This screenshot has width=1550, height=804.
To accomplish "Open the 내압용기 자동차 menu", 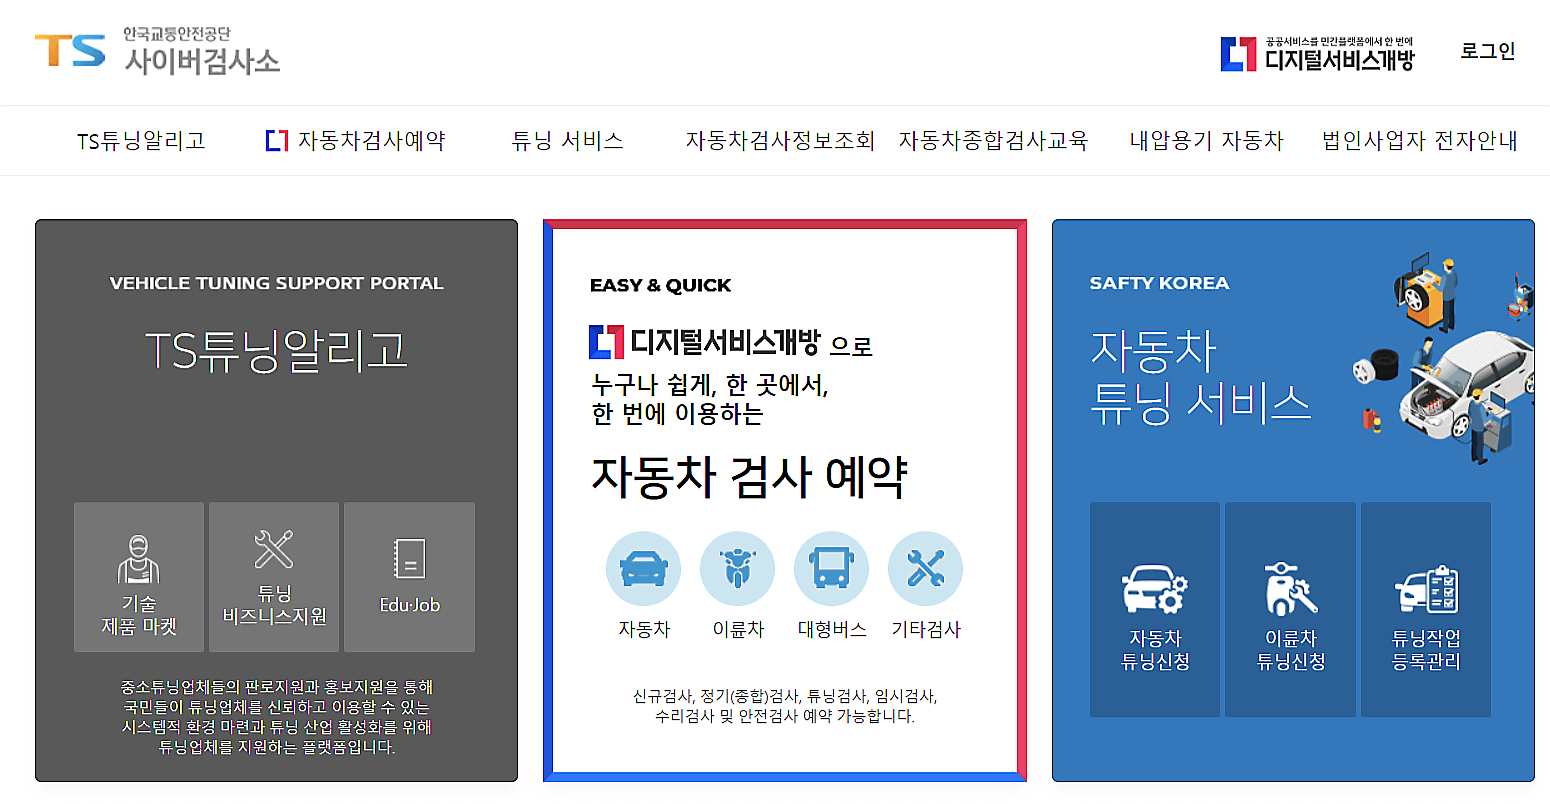I will 1204,141.
